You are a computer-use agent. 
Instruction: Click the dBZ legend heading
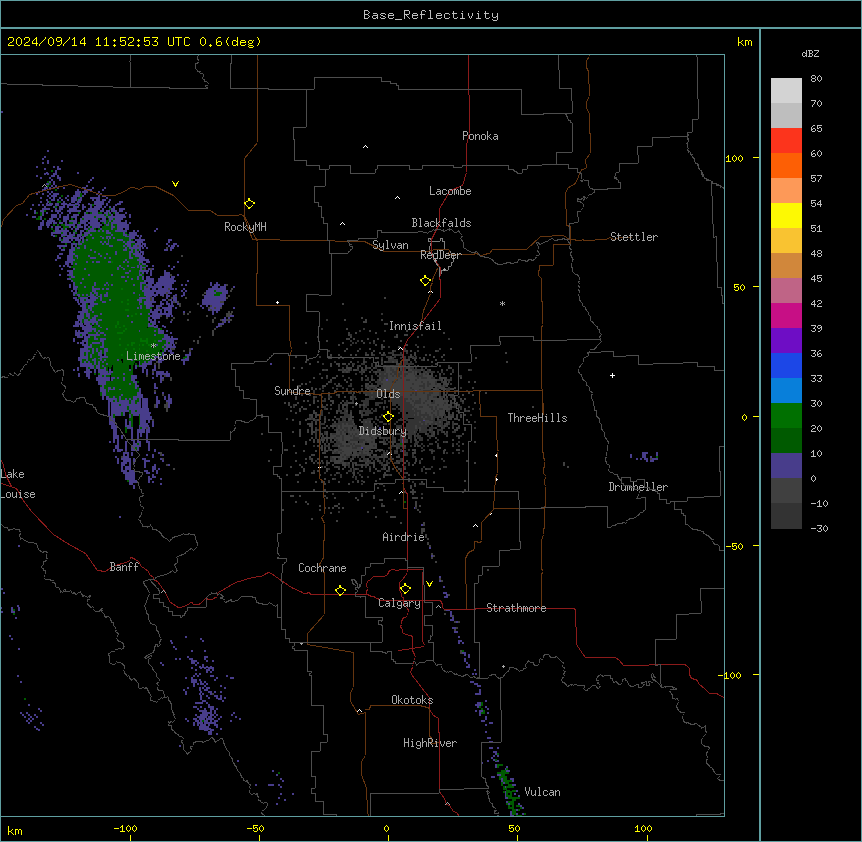[810, 53]
